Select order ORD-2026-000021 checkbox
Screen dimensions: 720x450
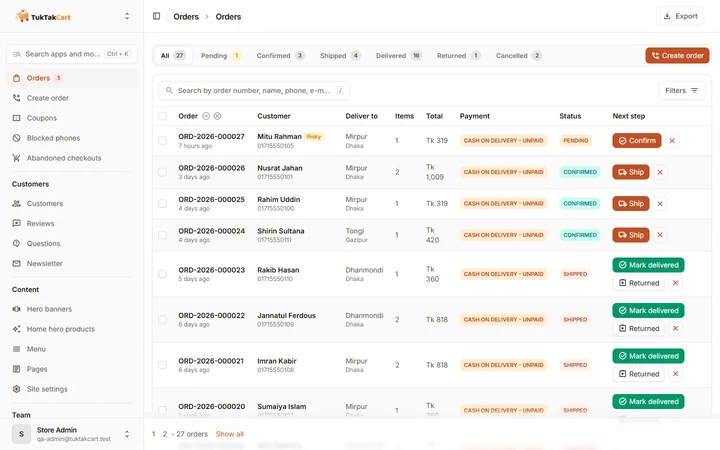click(163, 365)
